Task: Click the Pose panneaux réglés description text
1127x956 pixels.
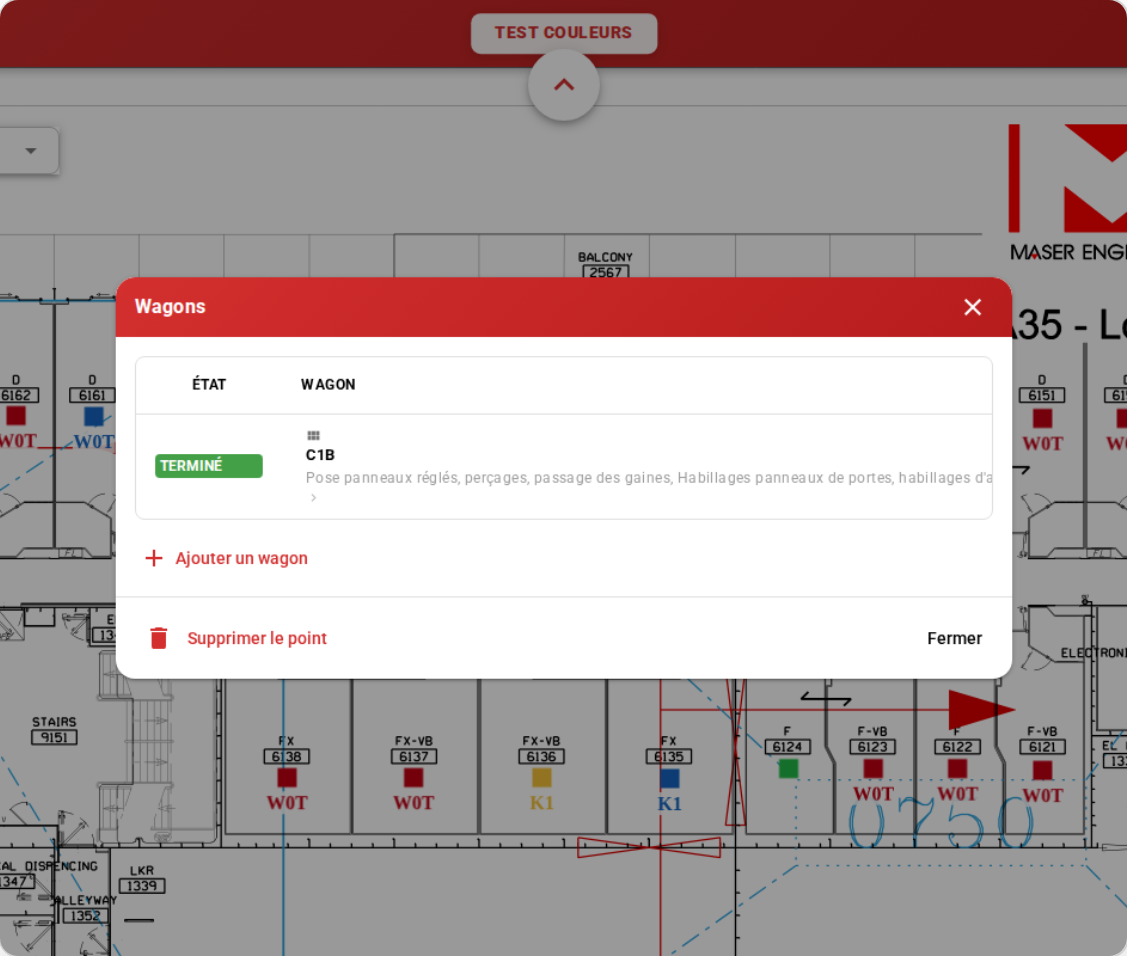Action: click(649, 478)
